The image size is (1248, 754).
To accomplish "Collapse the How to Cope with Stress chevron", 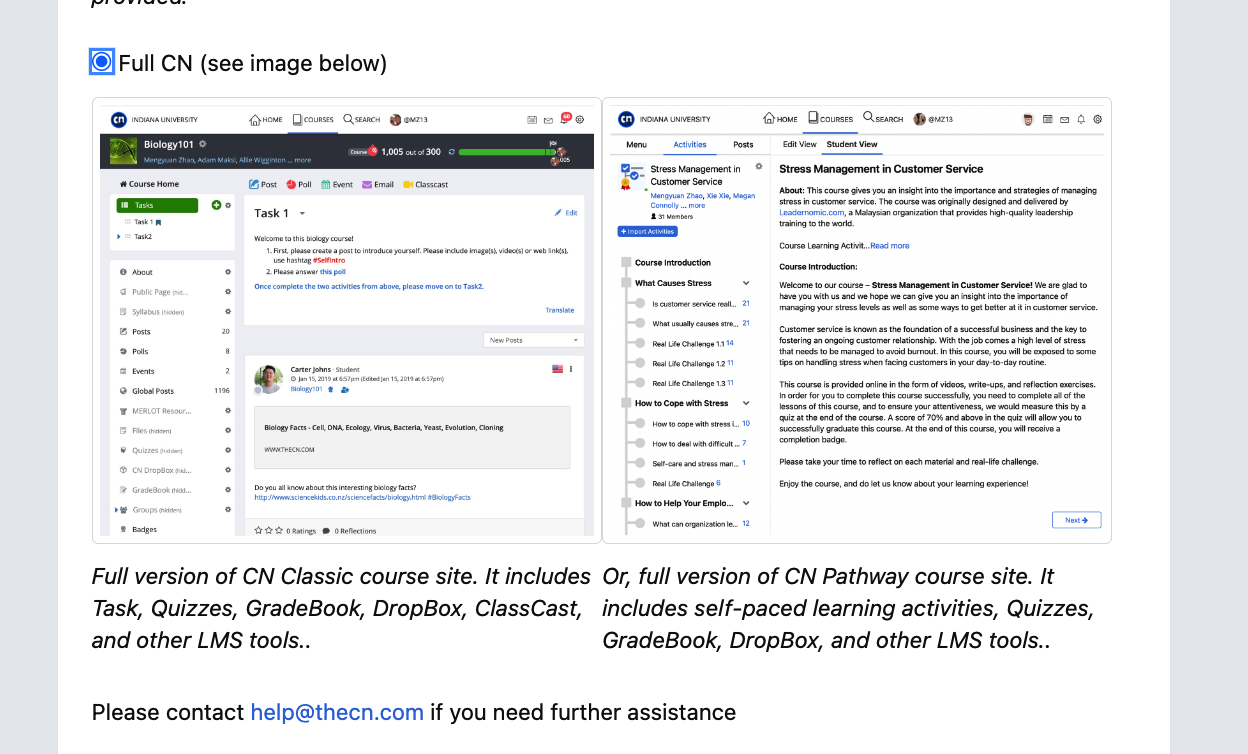I will click(x=746, y=403).
